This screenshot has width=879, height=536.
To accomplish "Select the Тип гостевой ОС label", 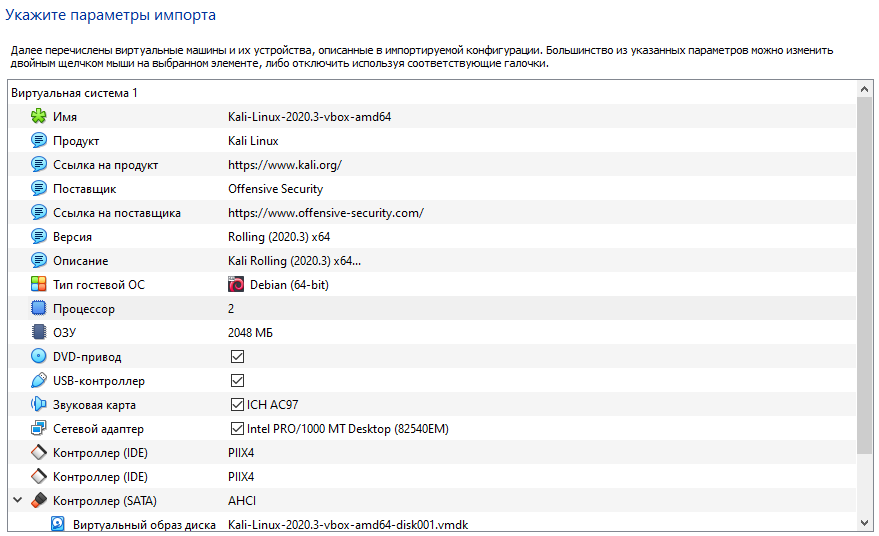I will coord(99,285).
